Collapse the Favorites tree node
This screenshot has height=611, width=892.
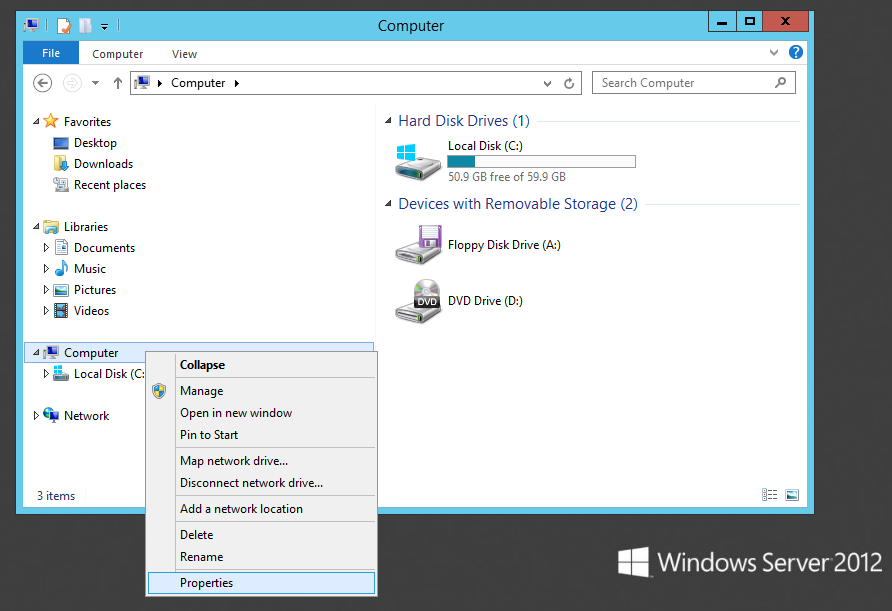pos(36,121)
